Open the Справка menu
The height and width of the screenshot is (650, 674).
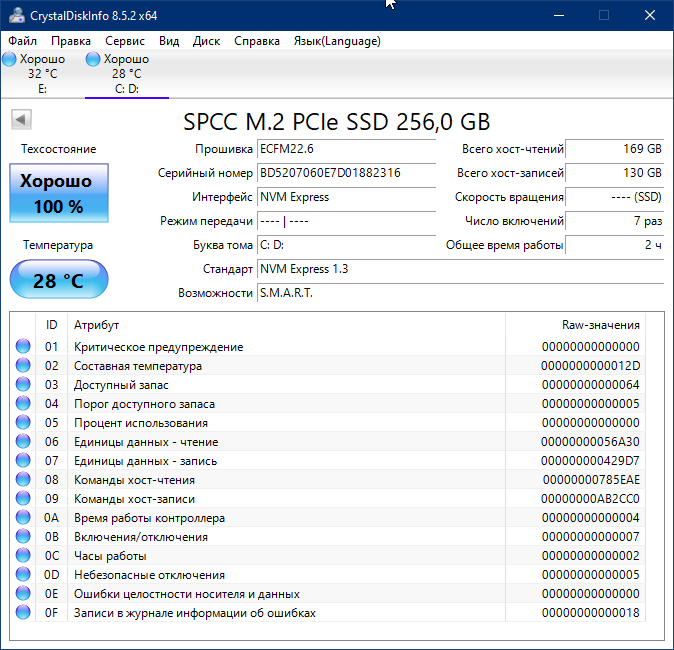tap(257, 41)
